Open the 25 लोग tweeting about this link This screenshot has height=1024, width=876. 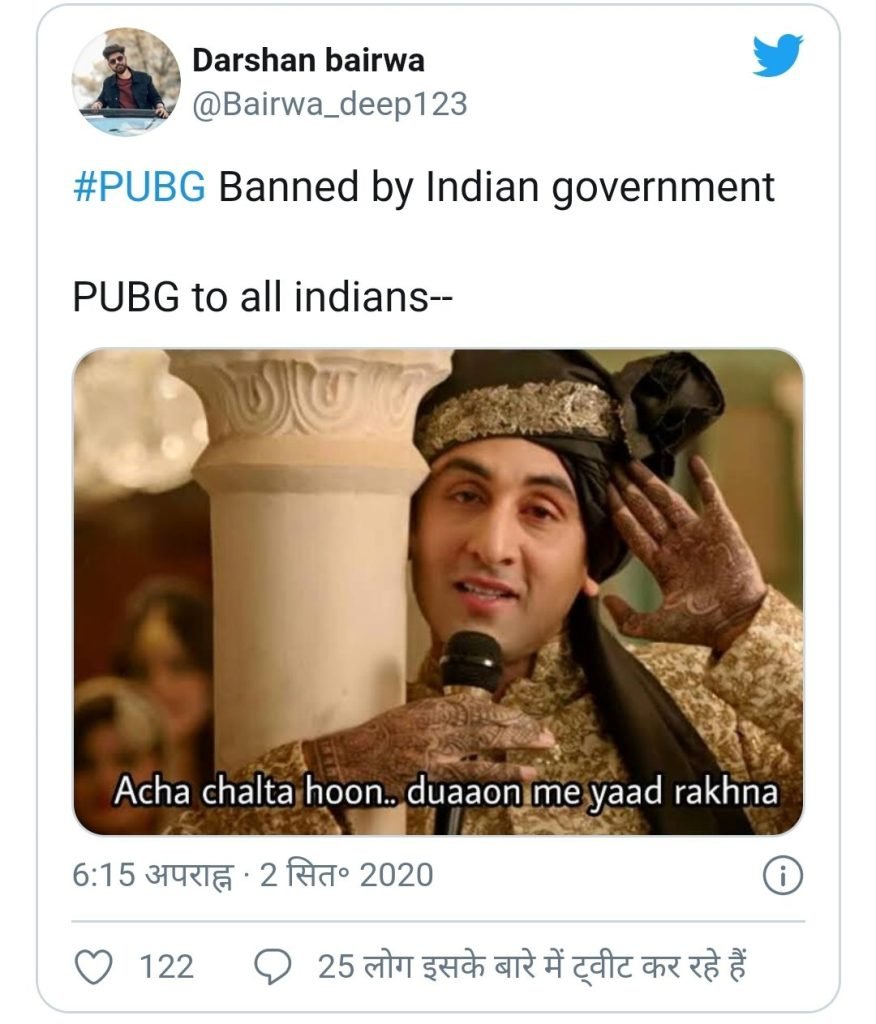[x=532, y=967]
